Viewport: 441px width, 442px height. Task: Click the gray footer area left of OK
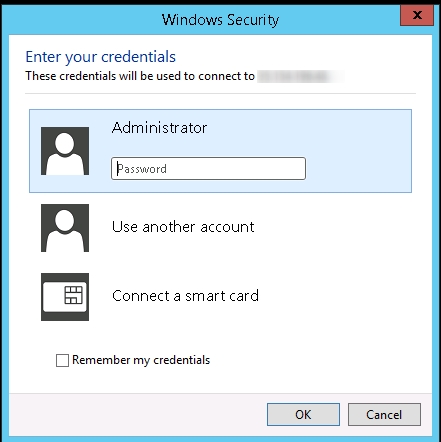point(137,415)
